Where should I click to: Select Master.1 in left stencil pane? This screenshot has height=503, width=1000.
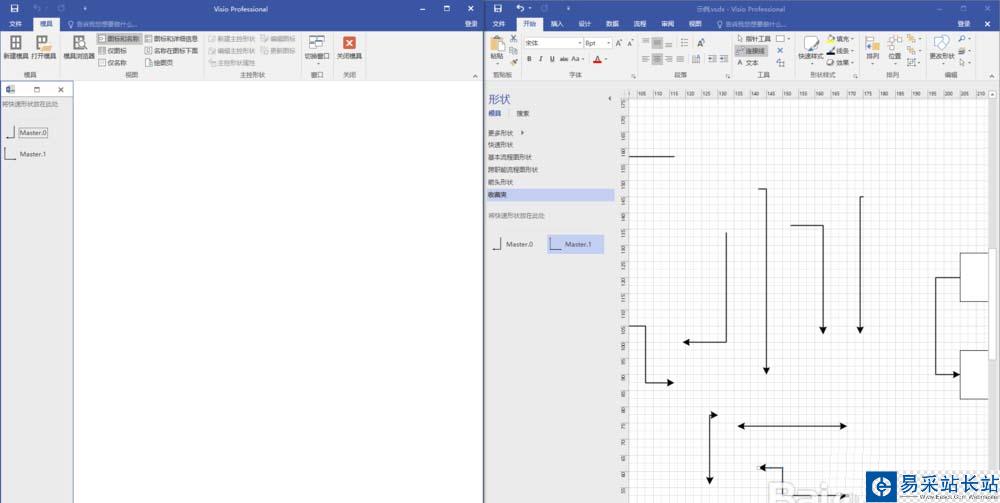click(26, 154)
